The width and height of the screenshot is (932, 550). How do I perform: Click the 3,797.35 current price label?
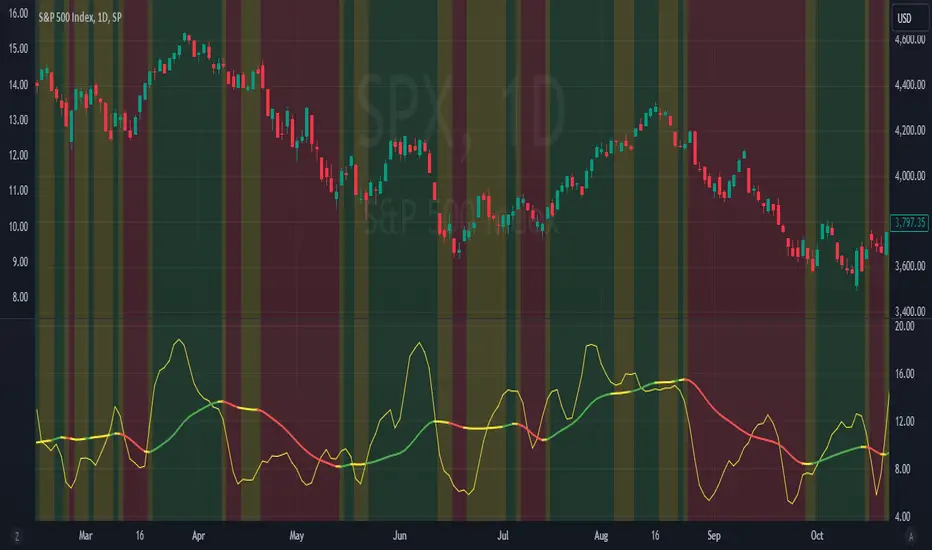coord(910,222)
